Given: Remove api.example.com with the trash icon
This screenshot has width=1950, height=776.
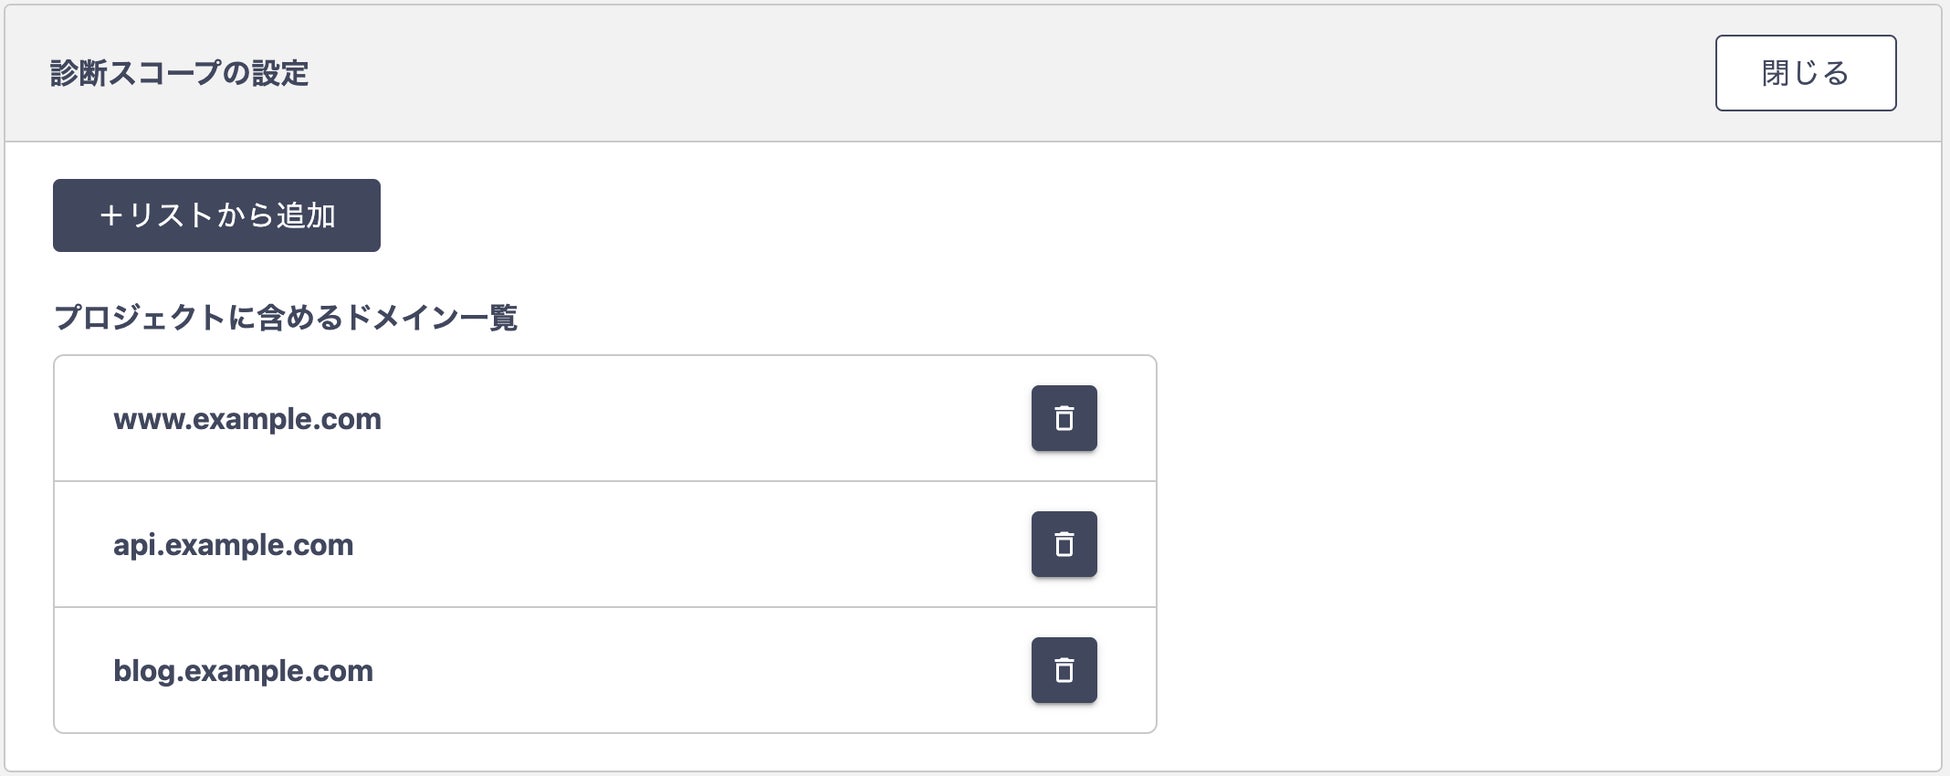Looking at the screenshot, I should point(1064,544).
